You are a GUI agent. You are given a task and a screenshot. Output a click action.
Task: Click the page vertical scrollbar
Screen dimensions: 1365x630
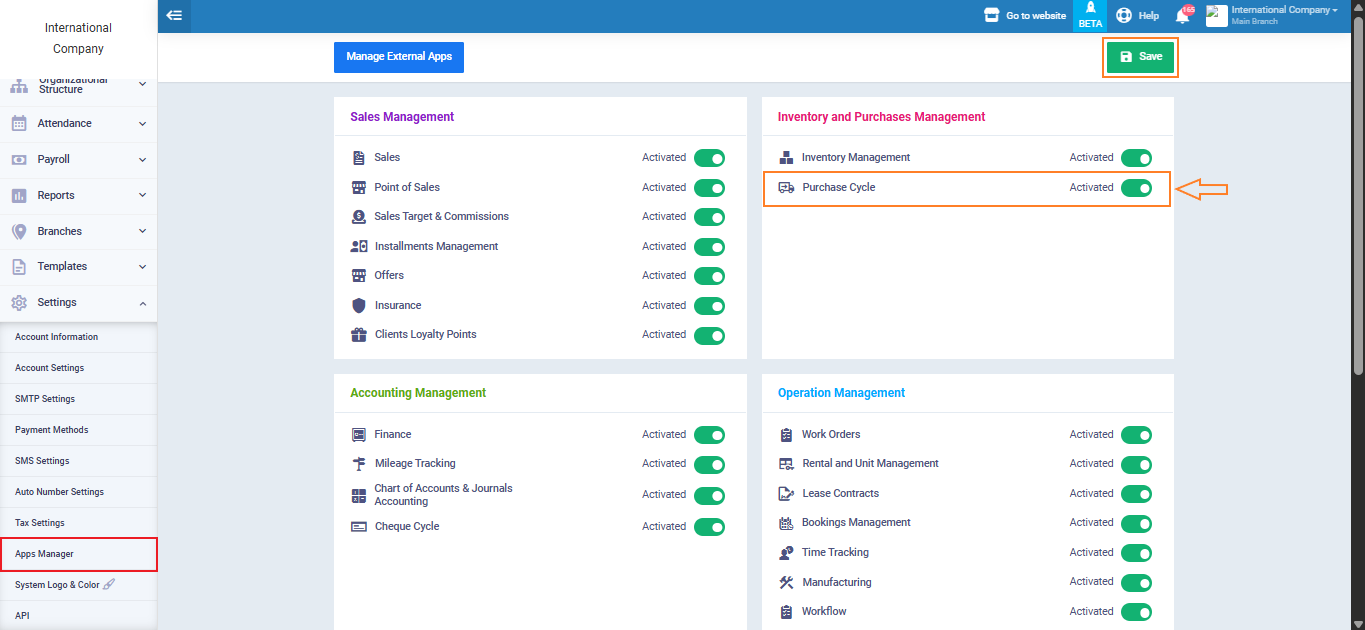tap(1357, 200)
